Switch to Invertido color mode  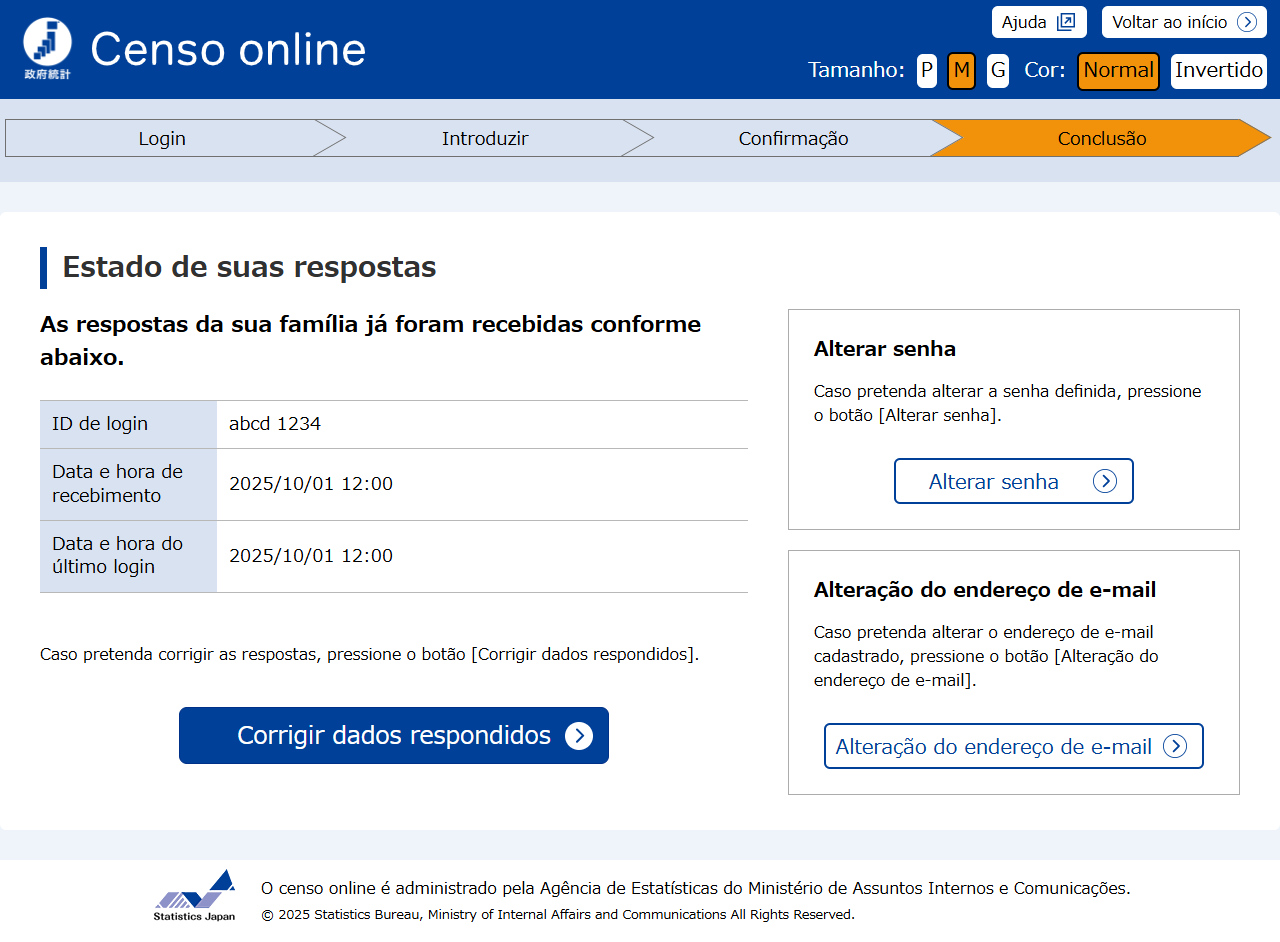1218,70
